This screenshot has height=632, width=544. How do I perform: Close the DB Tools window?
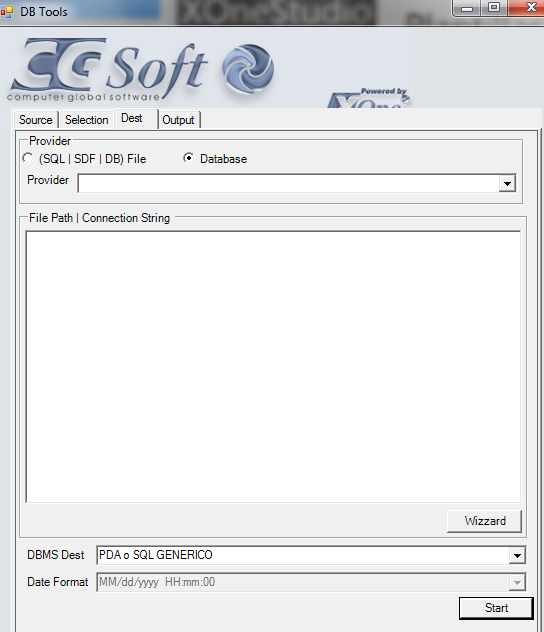click(x=528, y=8)
